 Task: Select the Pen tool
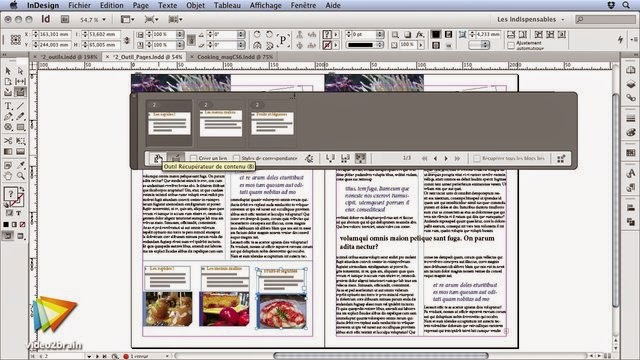pyautogui.click(x=8, y=117)
